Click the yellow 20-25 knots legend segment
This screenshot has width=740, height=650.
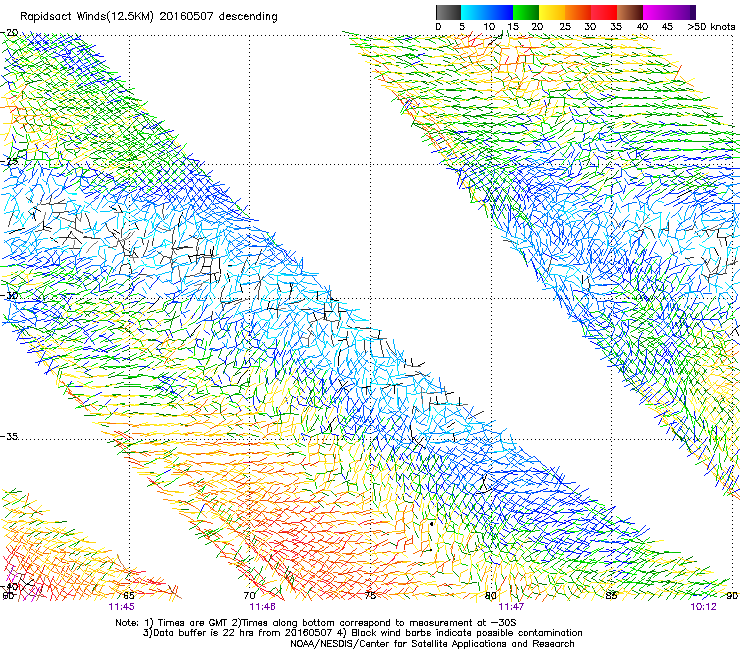pyautogui.click(x=552, y=12)
